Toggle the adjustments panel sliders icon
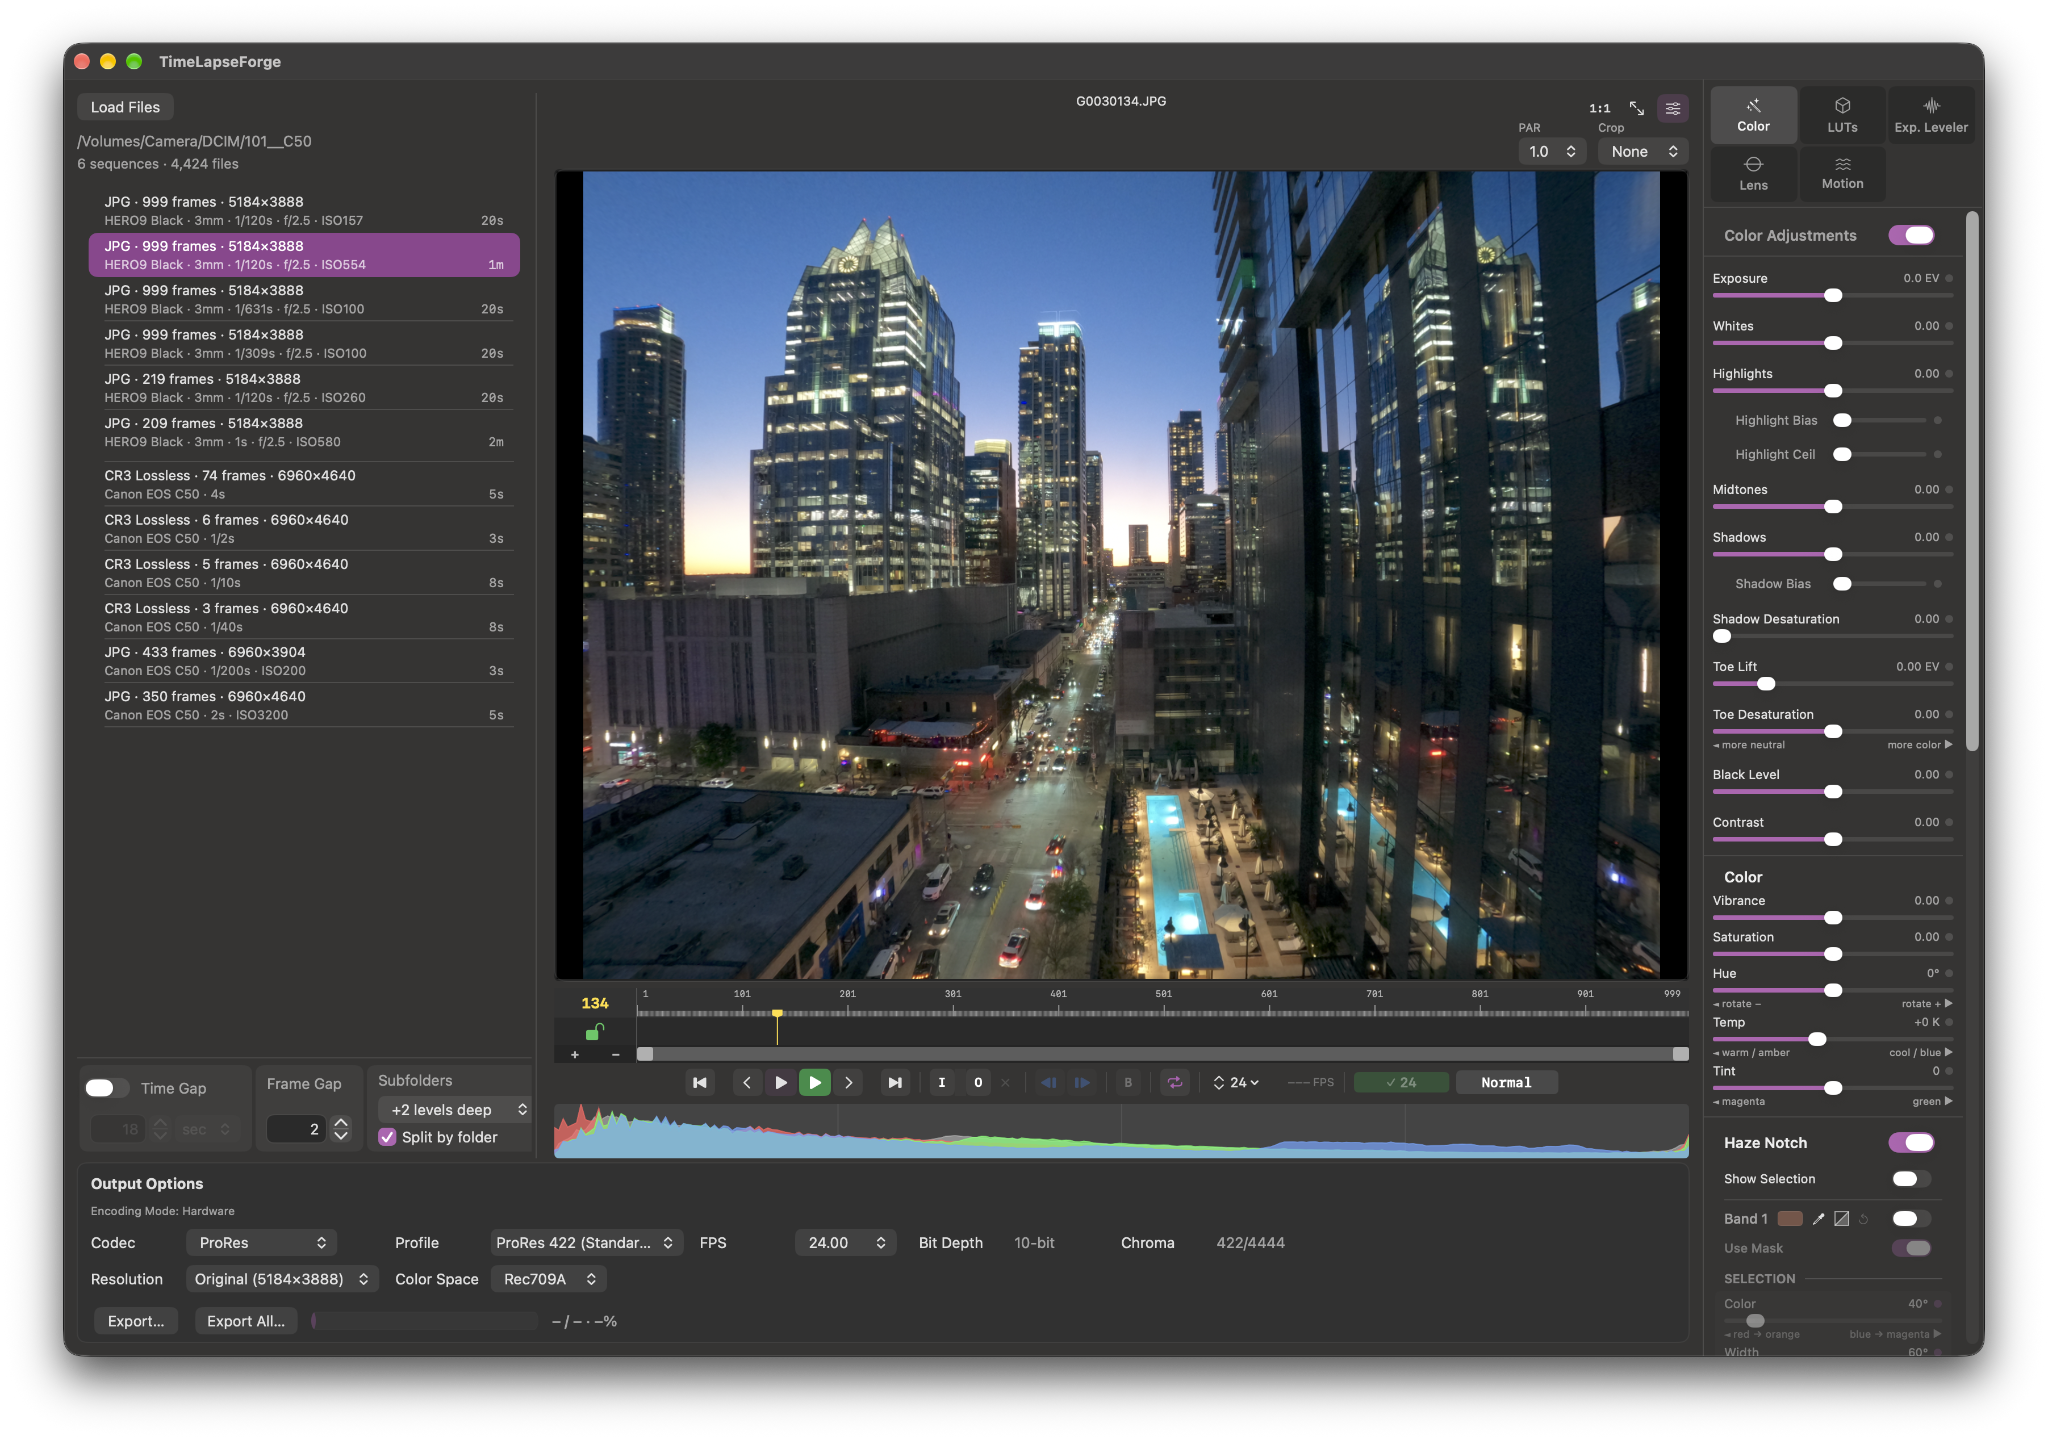The height and width of the screenshot is (1440, 2048). click(1673, 108)
